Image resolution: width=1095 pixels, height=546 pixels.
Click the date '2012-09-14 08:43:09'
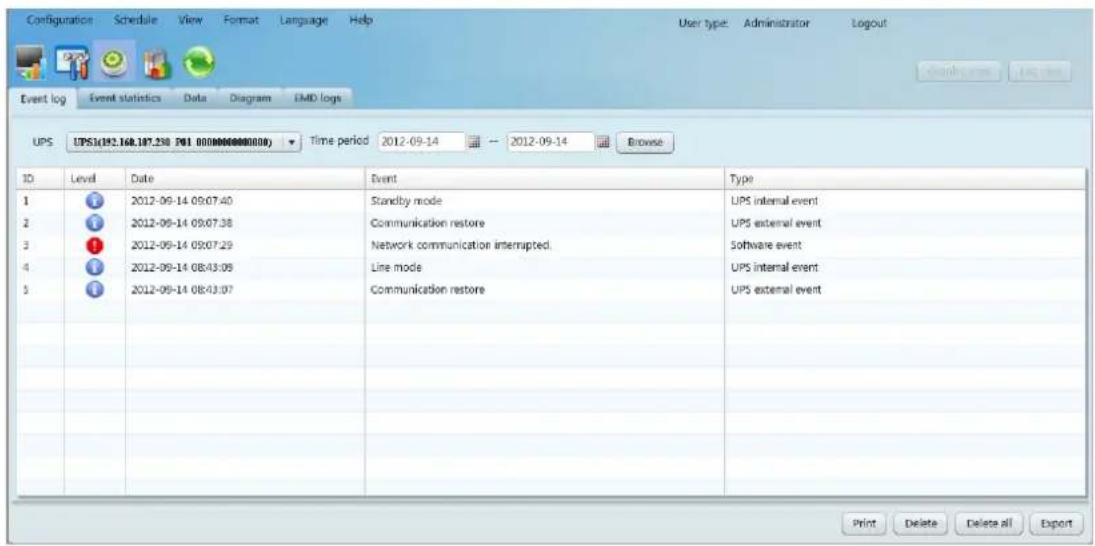pos(182,267)
